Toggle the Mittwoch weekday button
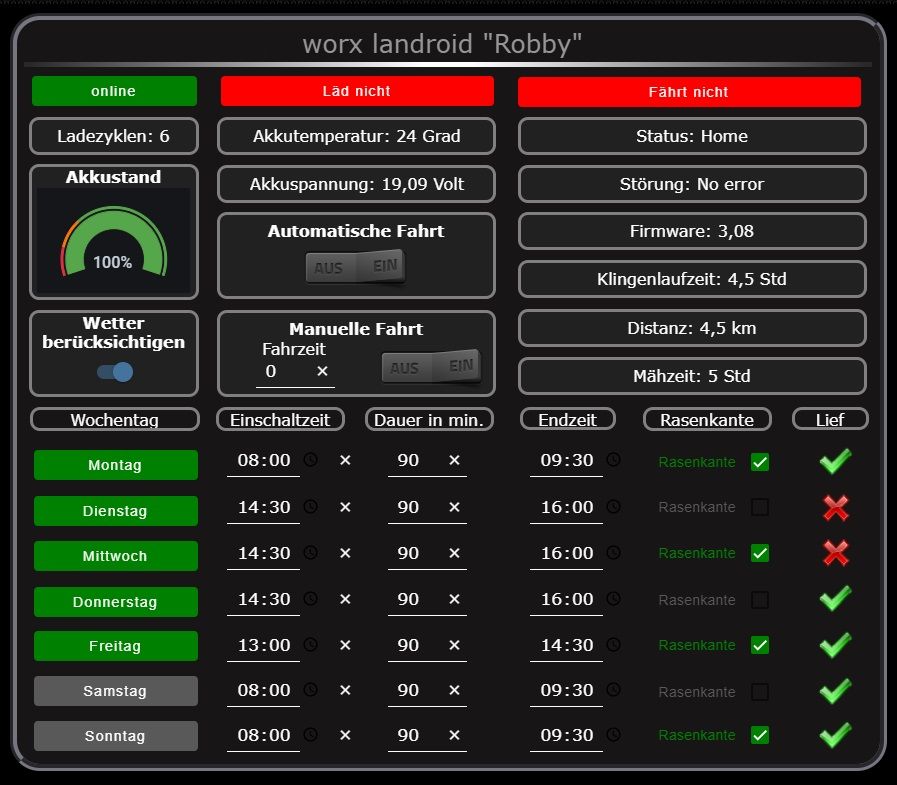 pyautogui.click(x=116, y=556)
